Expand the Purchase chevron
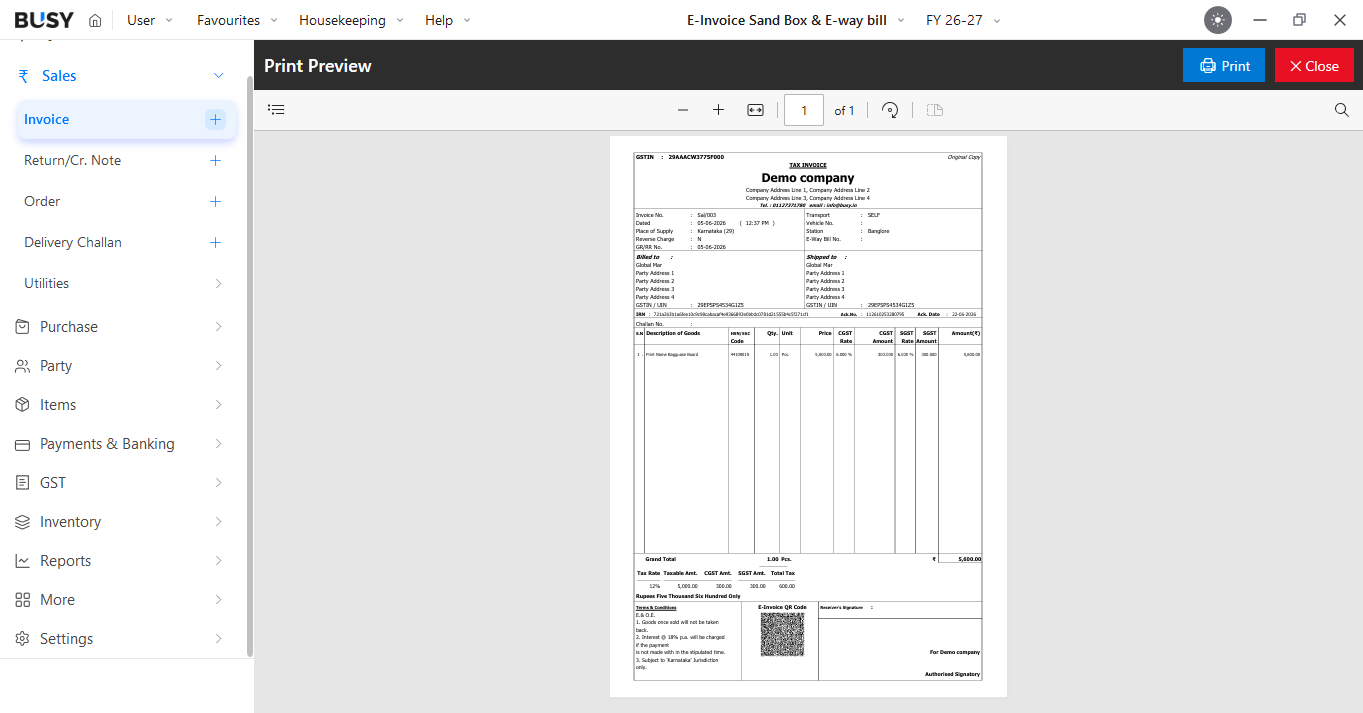 (218, 327)
